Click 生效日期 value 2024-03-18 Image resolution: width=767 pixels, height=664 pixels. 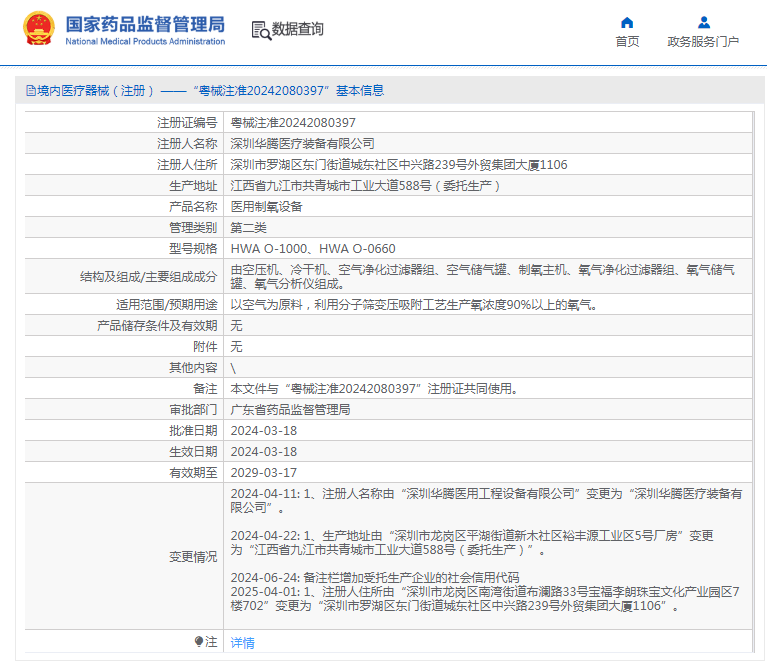[264, 452]
